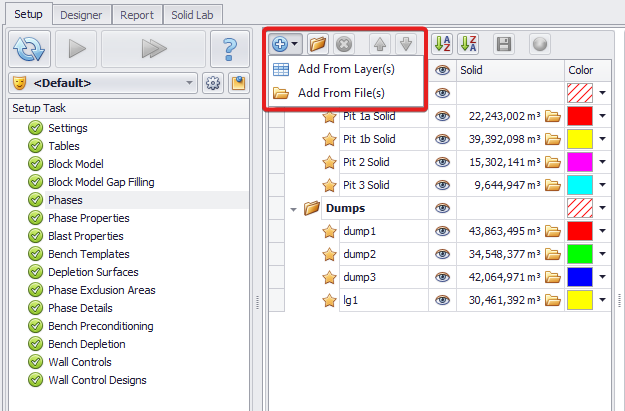Click the grey sphere toolbar icon
The height and width of the screenshot is (411, 625).
(540, 44)
